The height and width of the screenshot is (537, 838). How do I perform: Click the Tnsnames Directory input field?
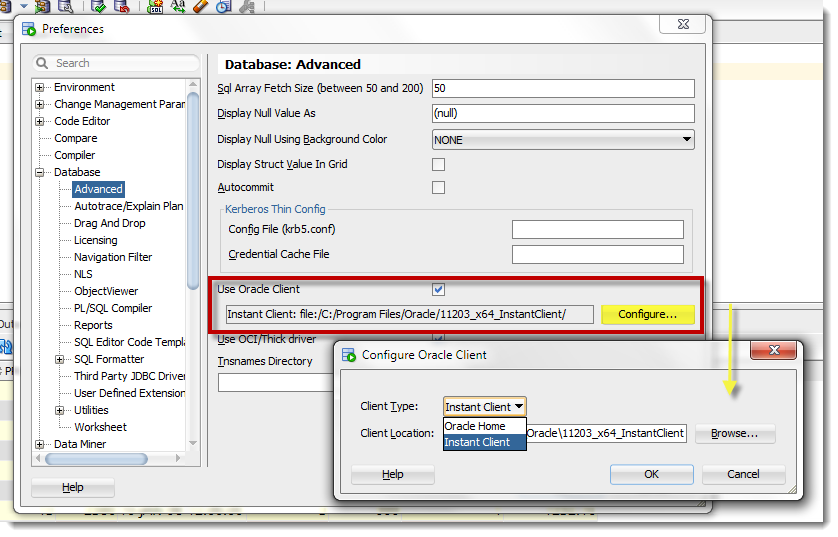pyautogui.click(x=277, y=383)
